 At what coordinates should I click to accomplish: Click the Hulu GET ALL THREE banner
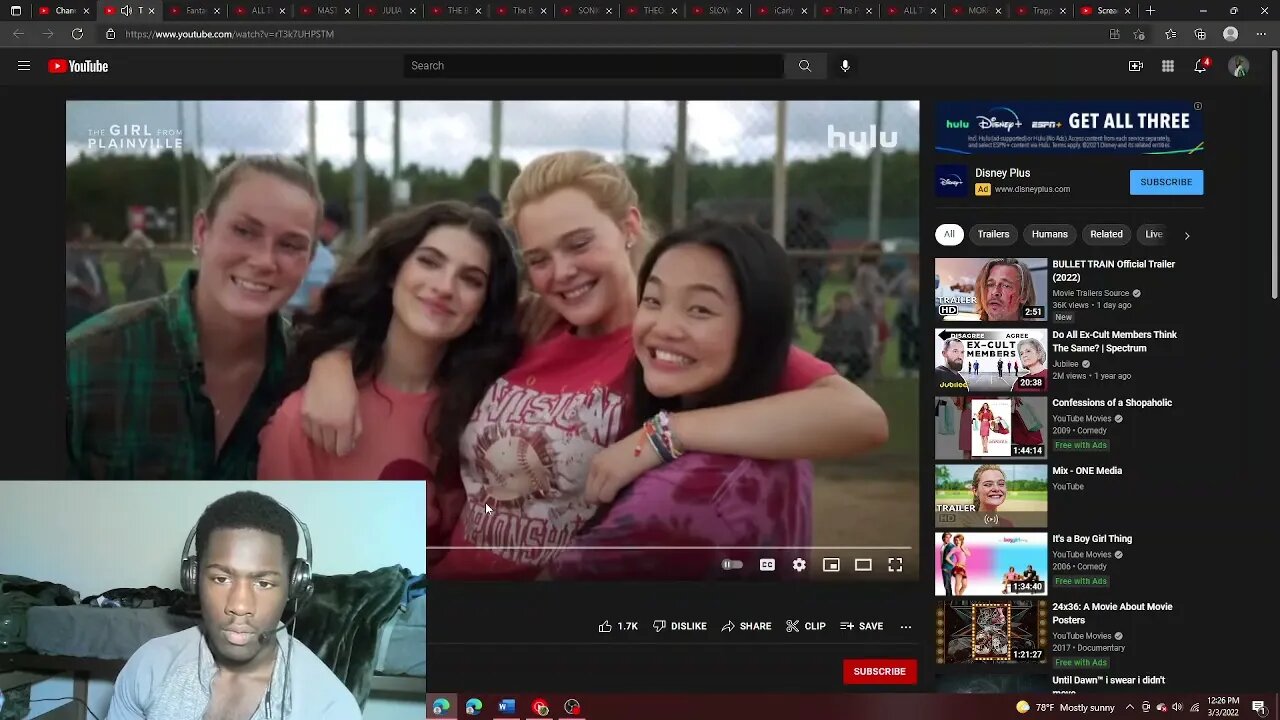tap(1069, 128)
